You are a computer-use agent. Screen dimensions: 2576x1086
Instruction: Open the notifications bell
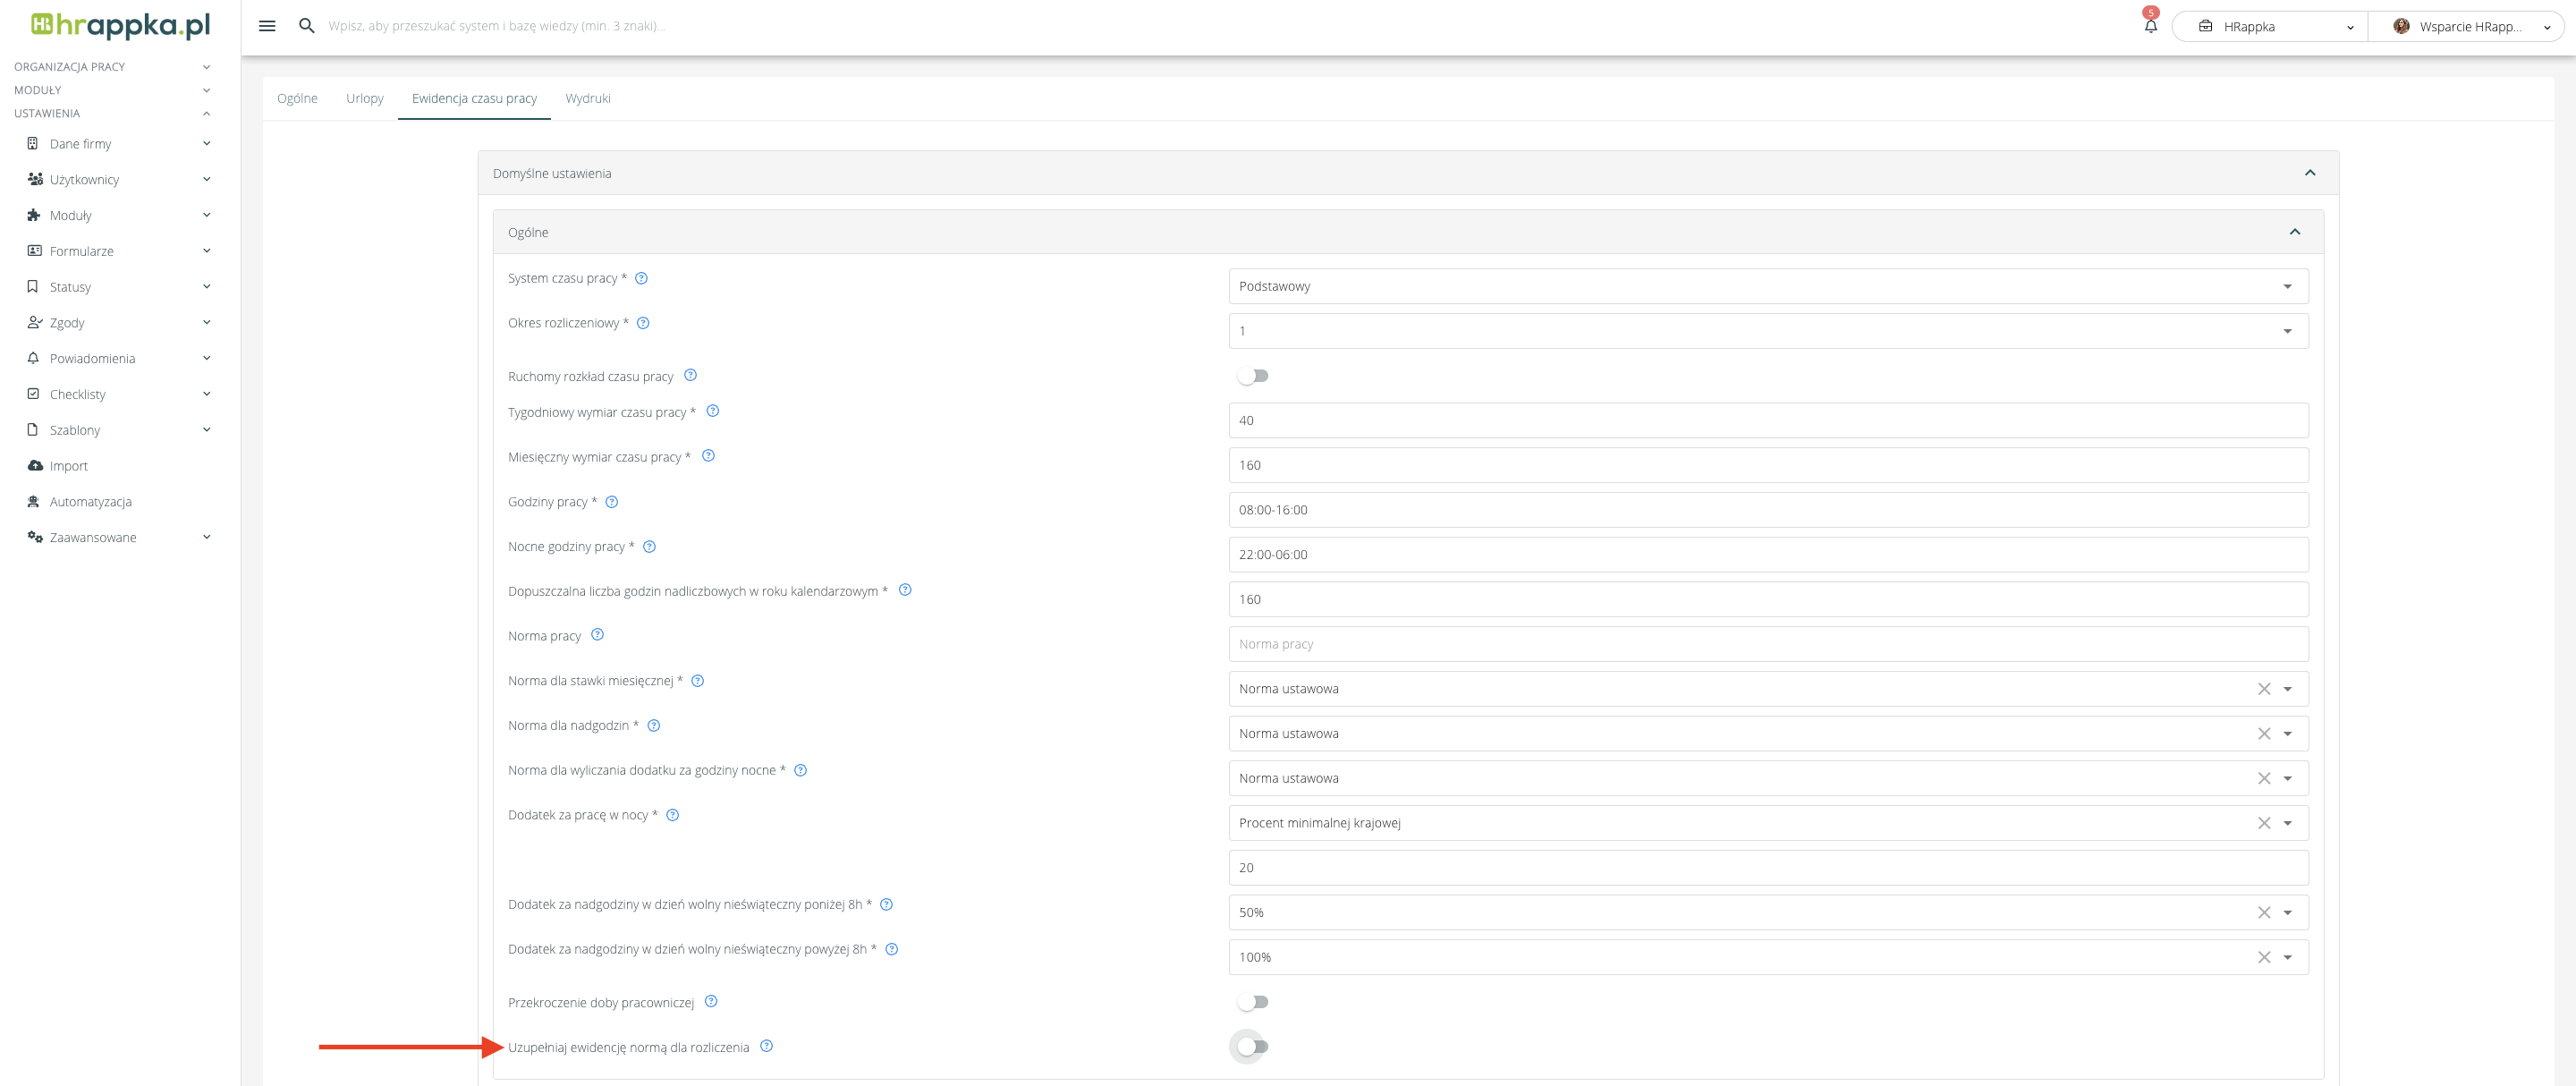point(2150,26)
